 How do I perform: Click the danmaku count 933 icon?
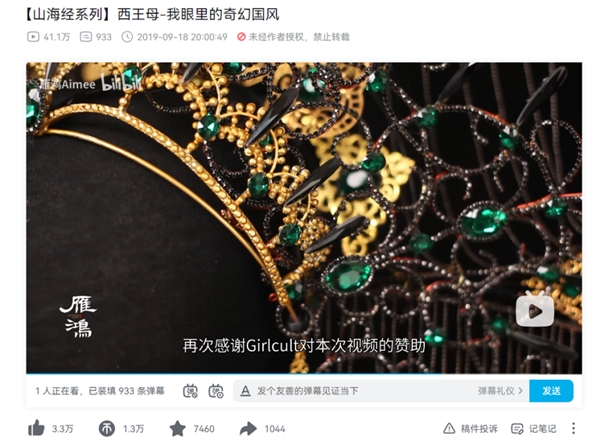[x=86, y=37]
